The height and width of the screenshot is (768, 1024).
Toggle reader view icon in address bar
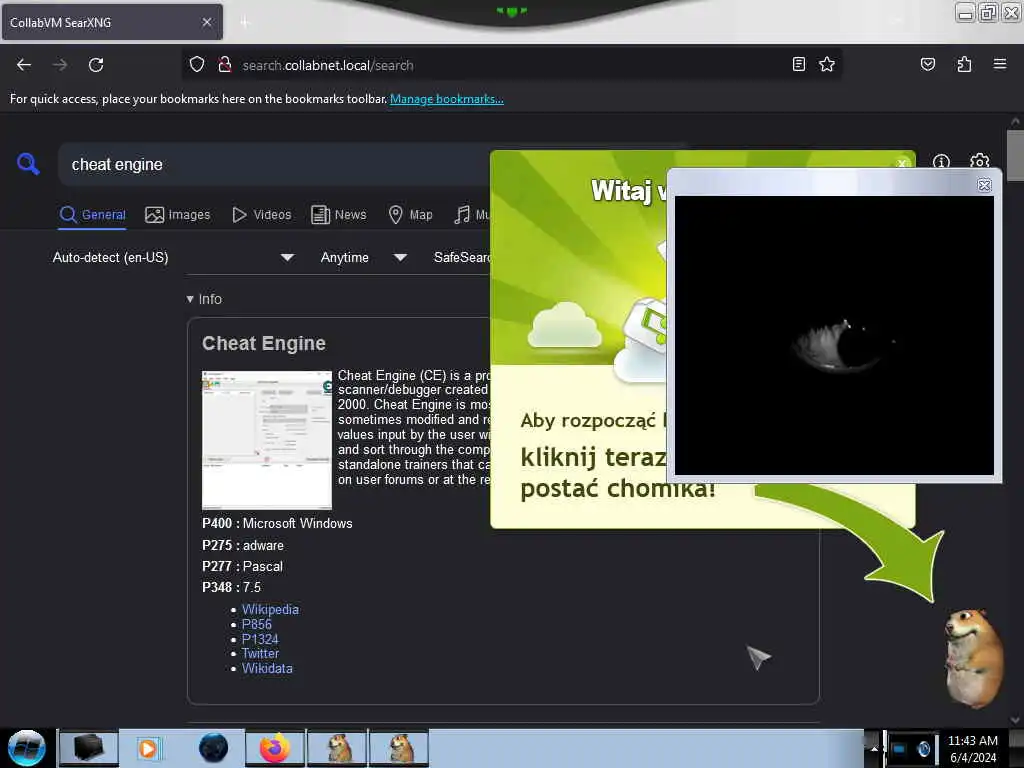click(x=799, y=64)
